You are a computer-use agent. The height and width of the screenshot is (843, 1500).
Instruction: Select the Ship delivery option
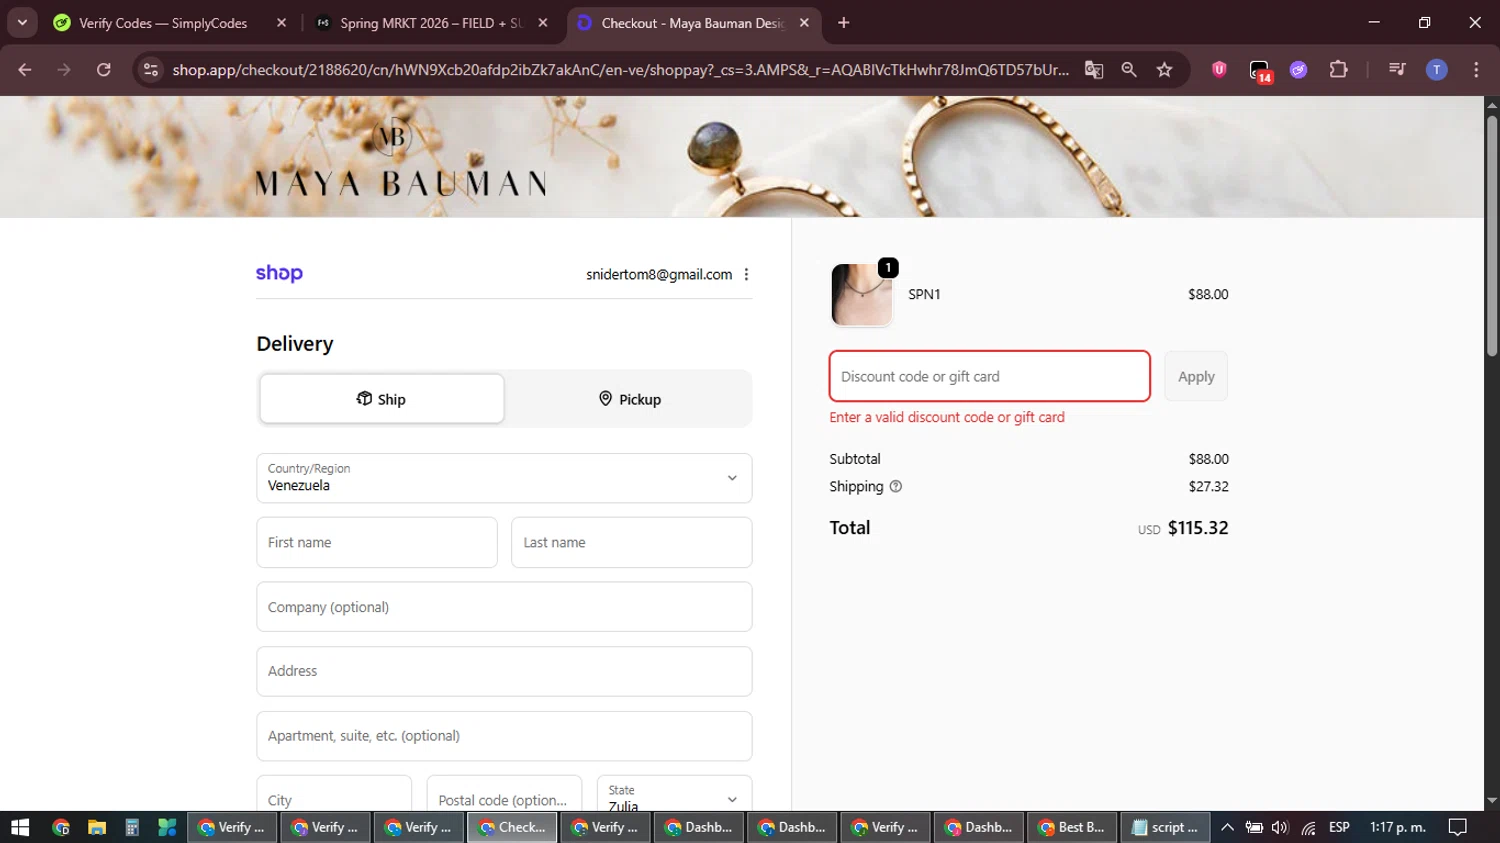click(382, 399)
